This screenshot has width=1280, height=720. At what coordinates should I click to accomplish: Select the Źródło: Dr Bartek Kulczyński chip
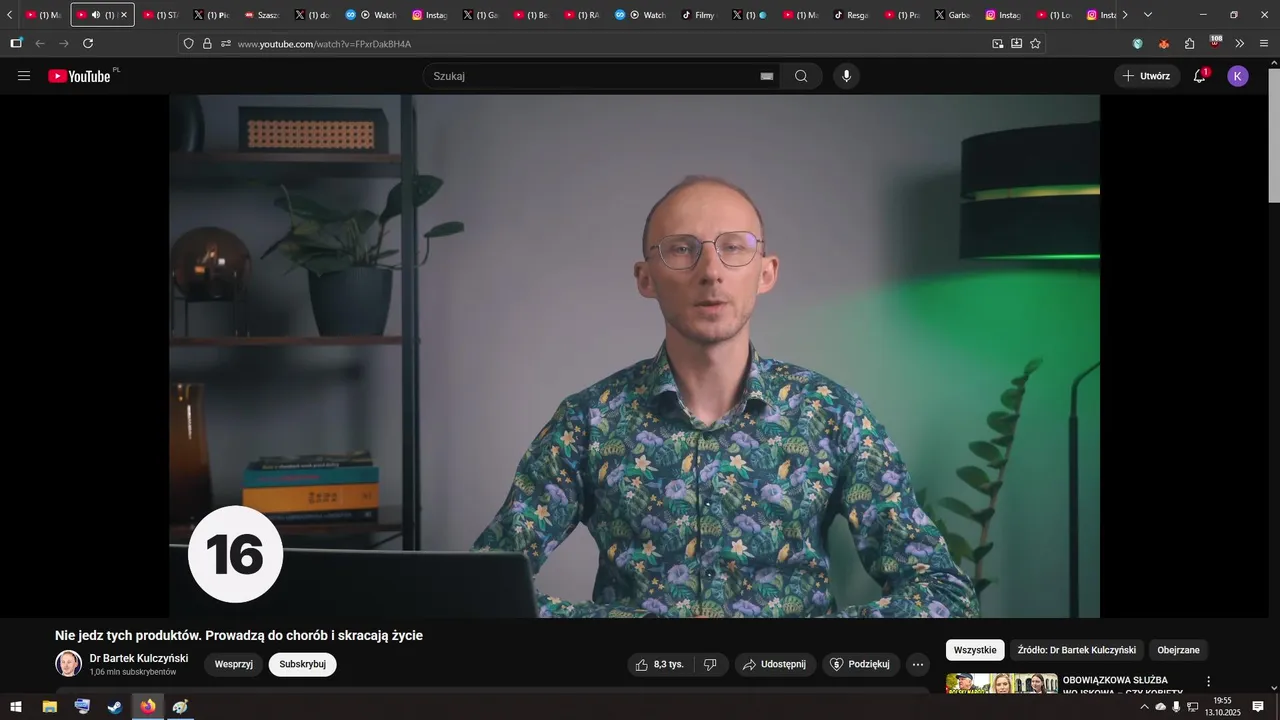[x=1076, y=650]
